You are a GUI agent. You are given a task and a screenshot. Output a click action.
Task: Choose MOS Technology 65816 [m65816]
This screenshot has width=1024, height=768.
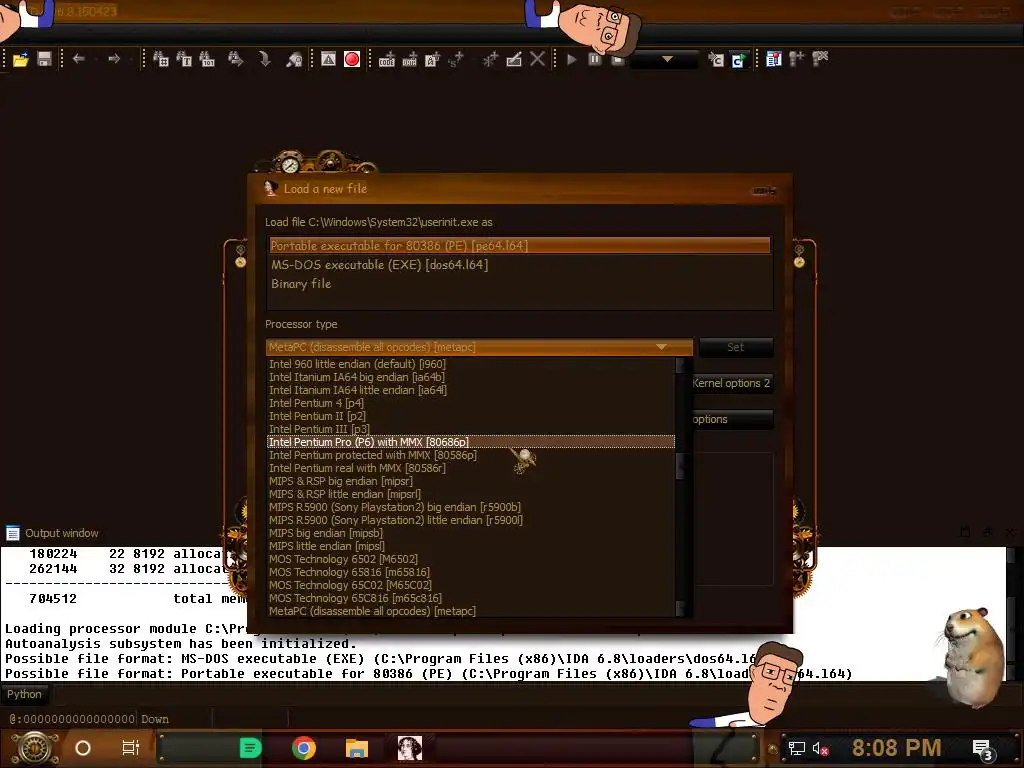[x=471, y=572]
